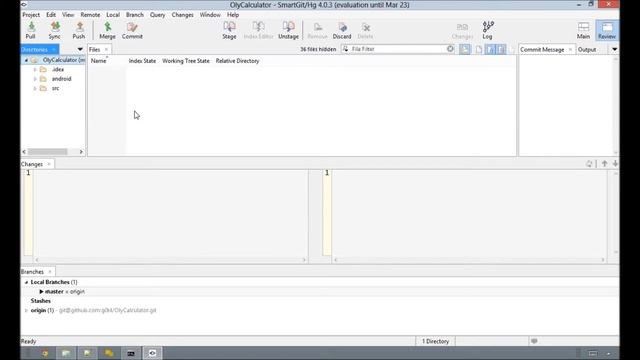Close the Commit Message tab
Screen dimensions: 640x360
(570, 49)
